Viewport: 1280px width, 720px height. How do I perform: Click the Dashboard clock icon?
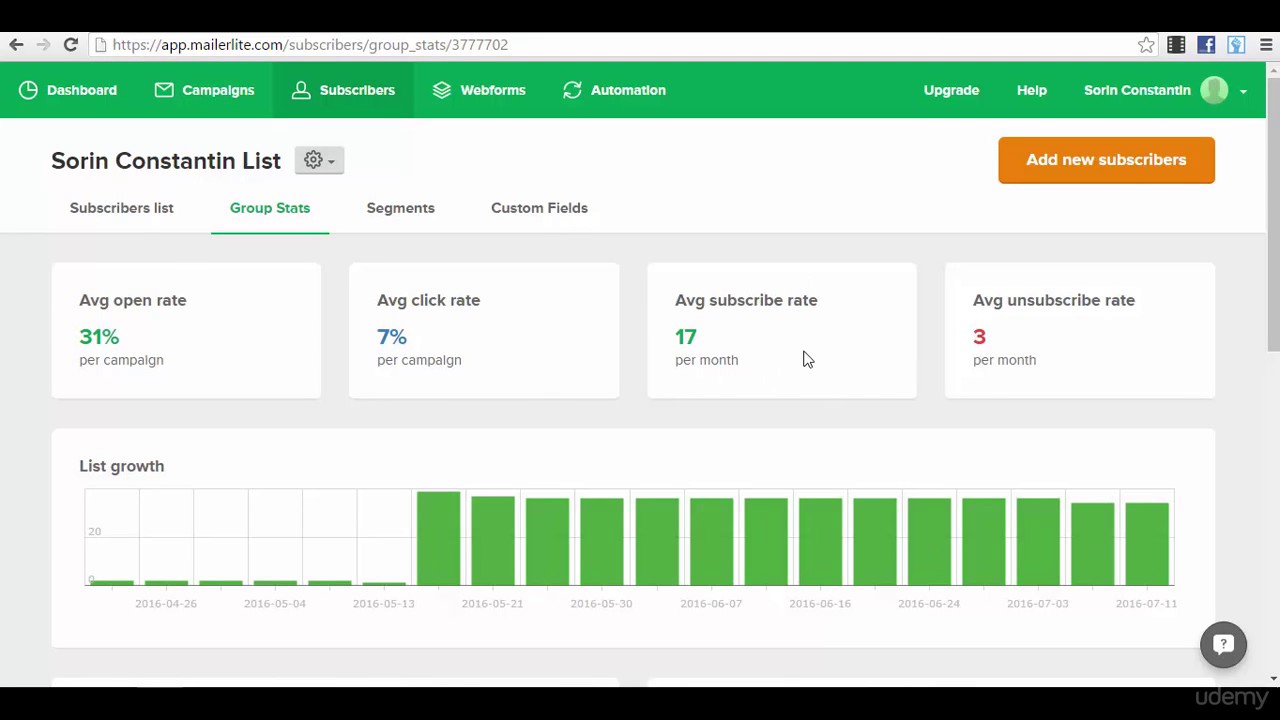(28, 90)
